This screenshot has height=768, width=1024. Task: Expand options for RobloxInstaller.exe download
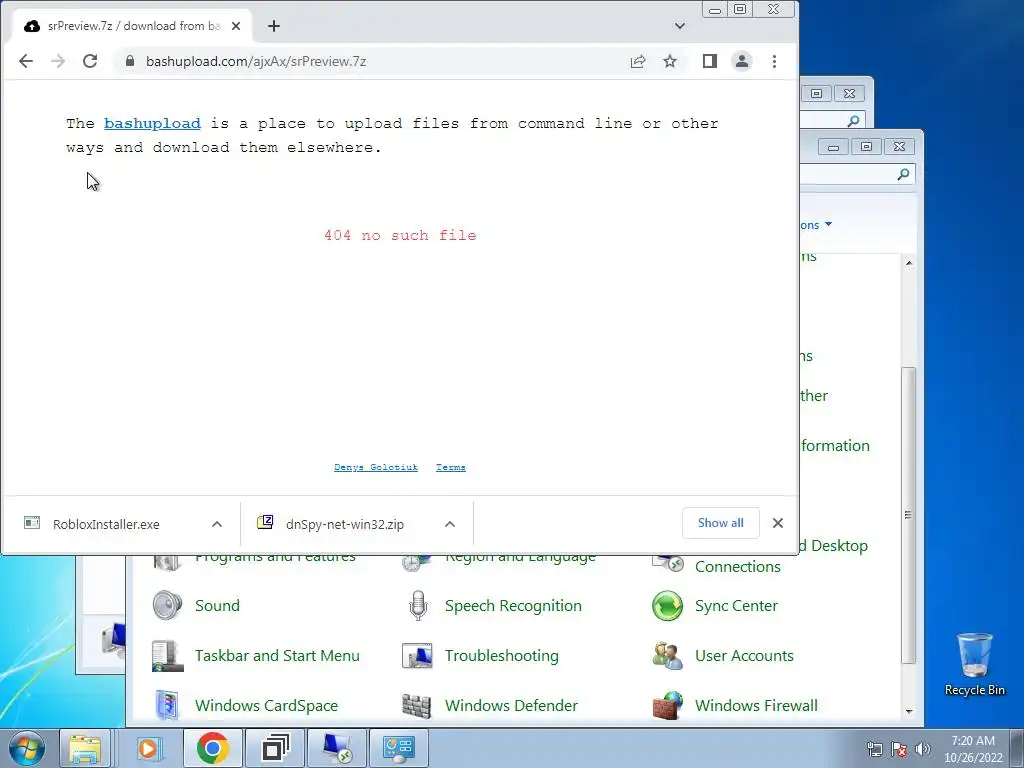point(217,524)
